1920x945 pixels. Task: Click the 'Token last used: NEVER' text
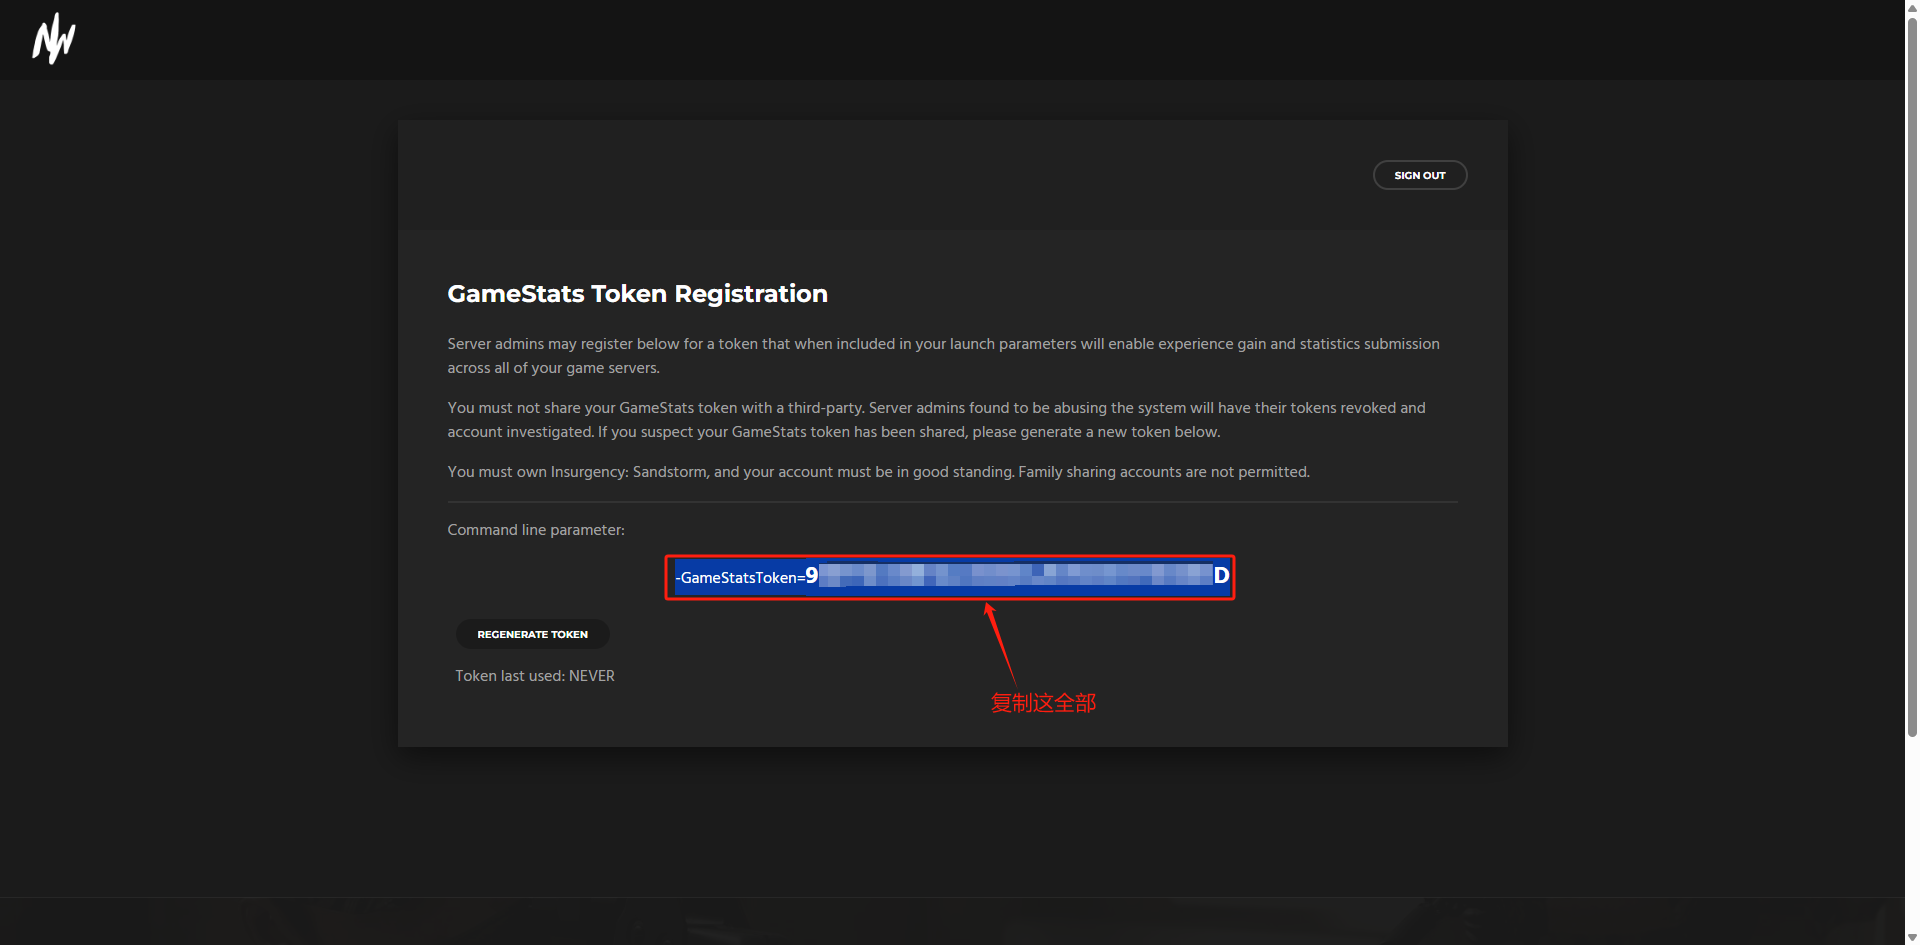535,676
